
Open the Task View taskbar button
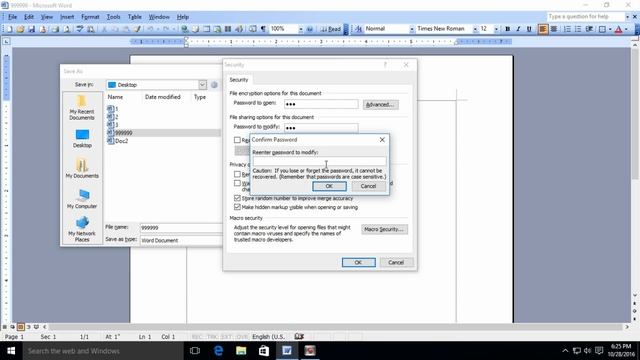point(195,351)
